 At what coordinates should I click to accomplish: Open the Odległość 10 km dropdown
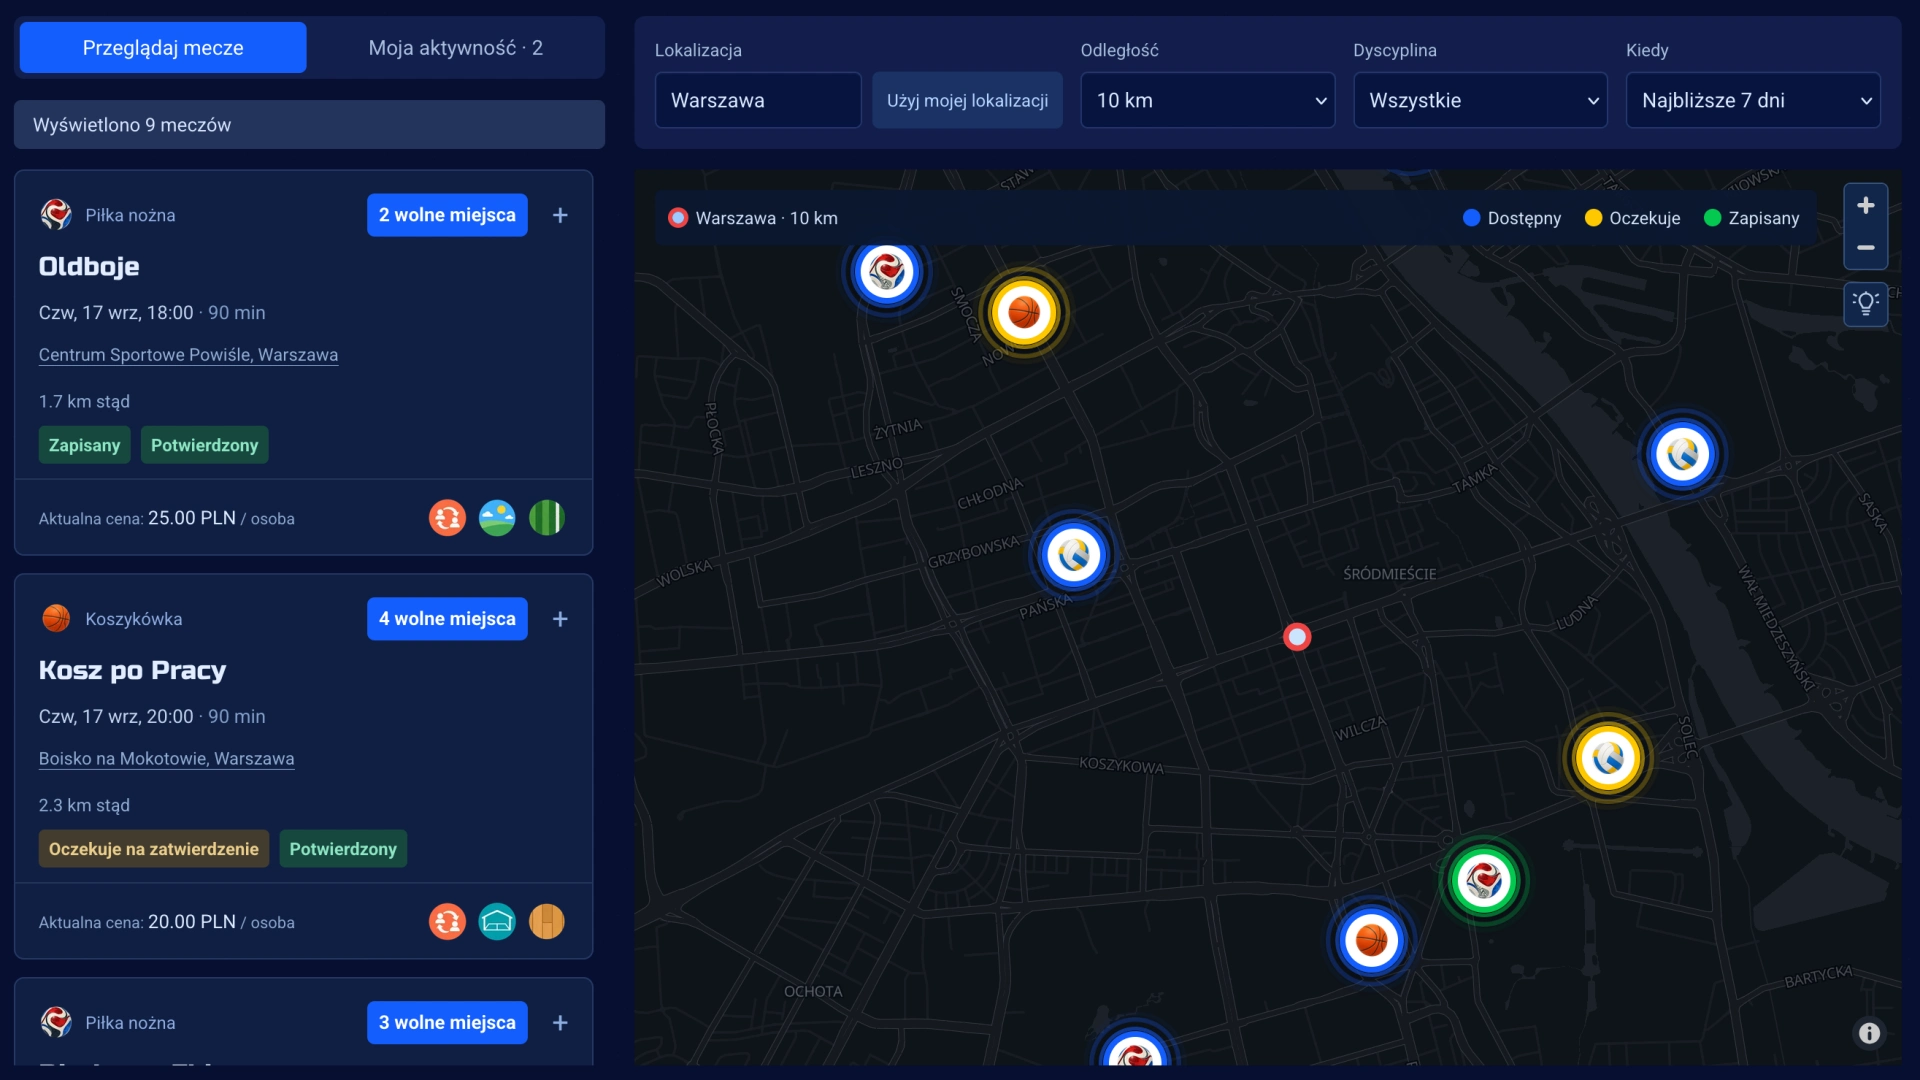(x=1207, y=100)
